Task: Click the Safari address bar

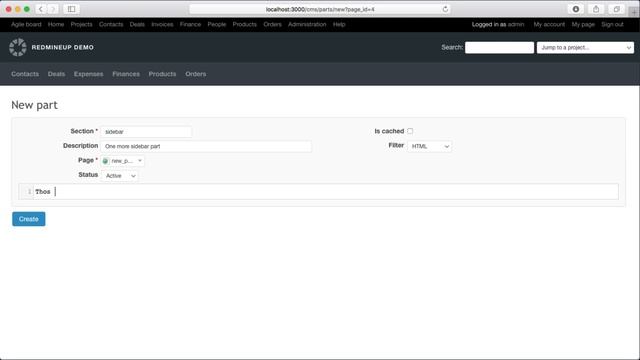Action: 320,9
